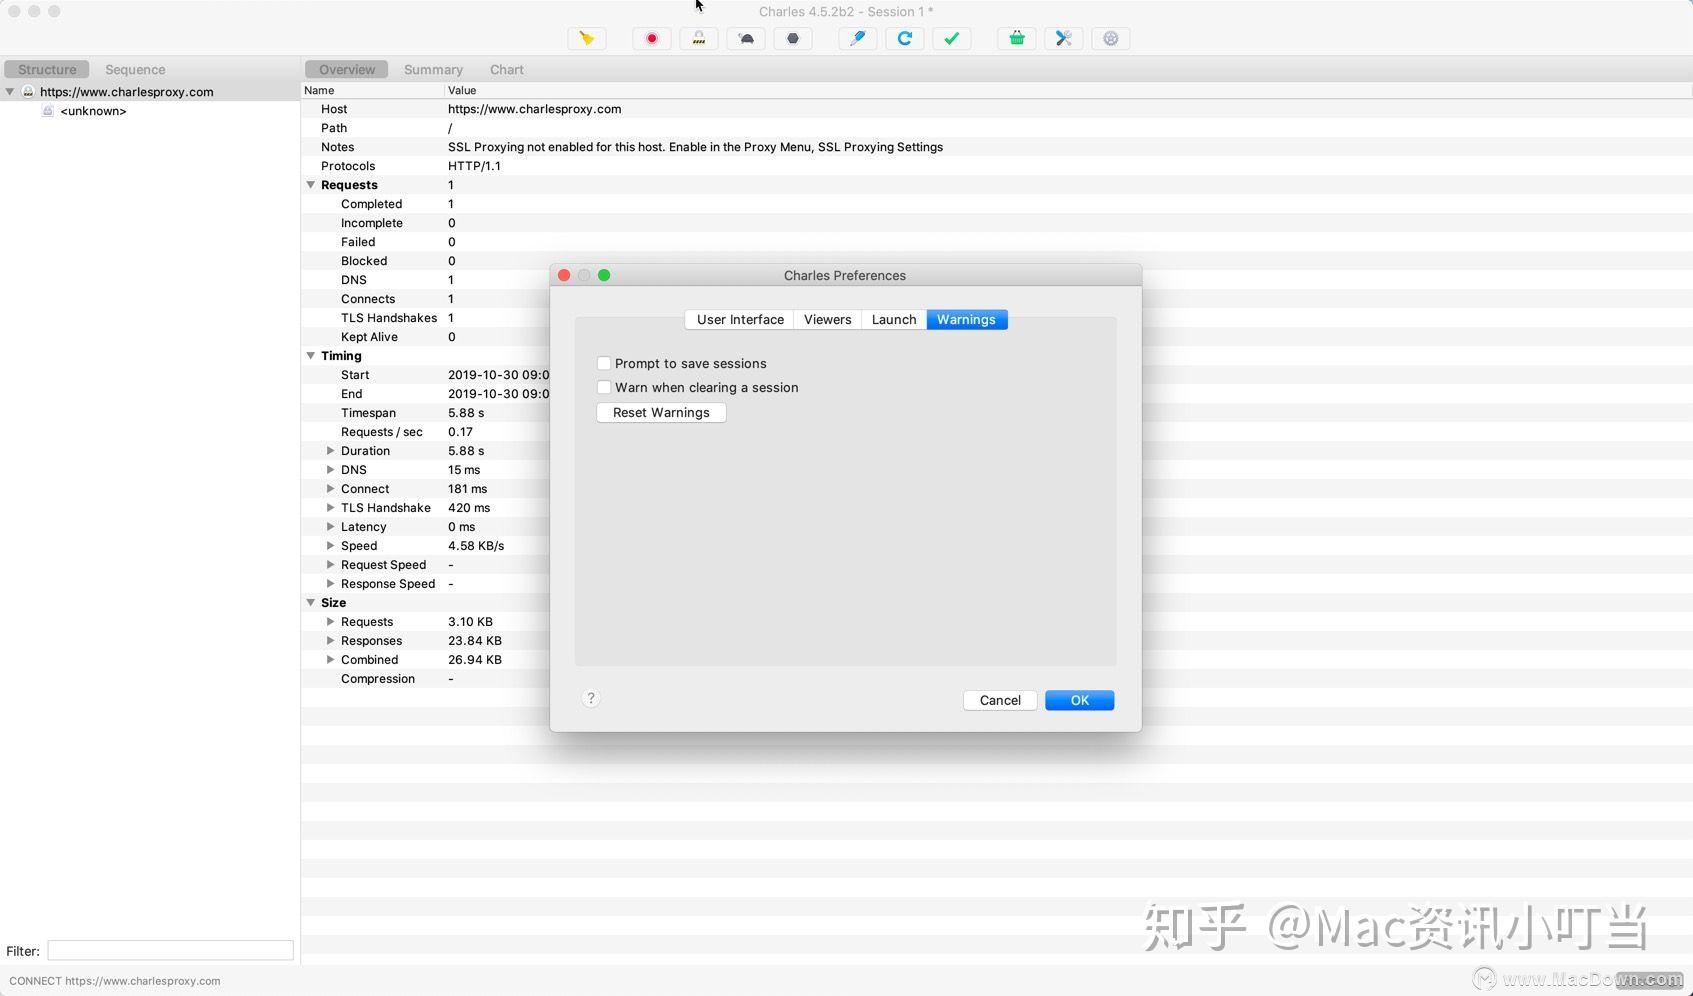
Task: Enable breakpoints with the hexagon icon
Action: click(792, 38)
